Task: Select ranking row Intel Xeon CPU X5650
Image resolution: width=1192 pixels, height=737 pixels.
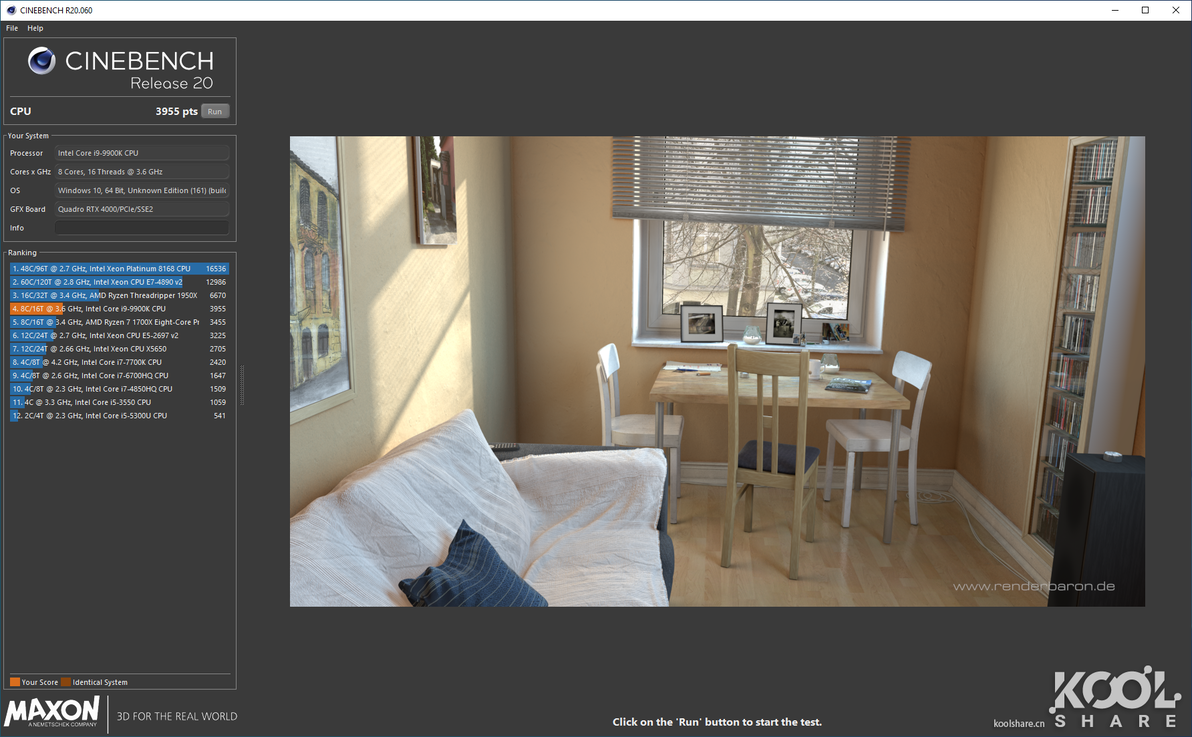Action: click(x=119, y=349)
